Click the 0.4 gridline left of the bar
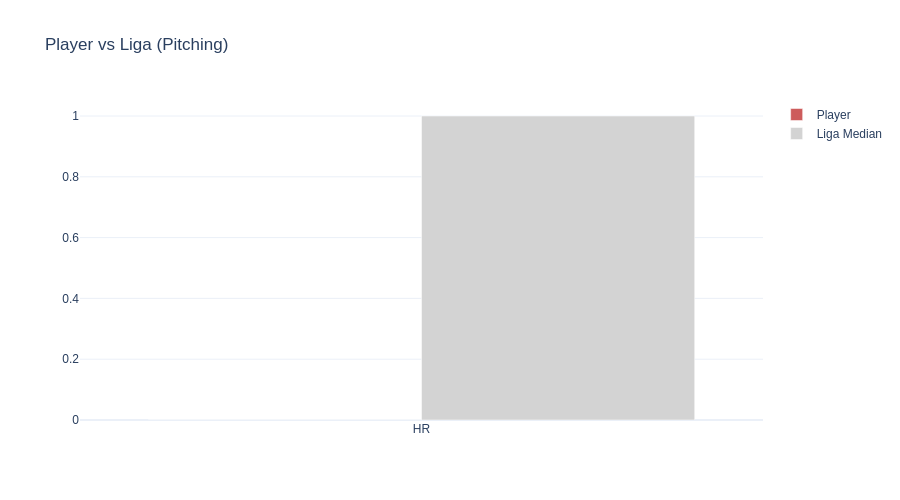 click(x=250, y=299)
